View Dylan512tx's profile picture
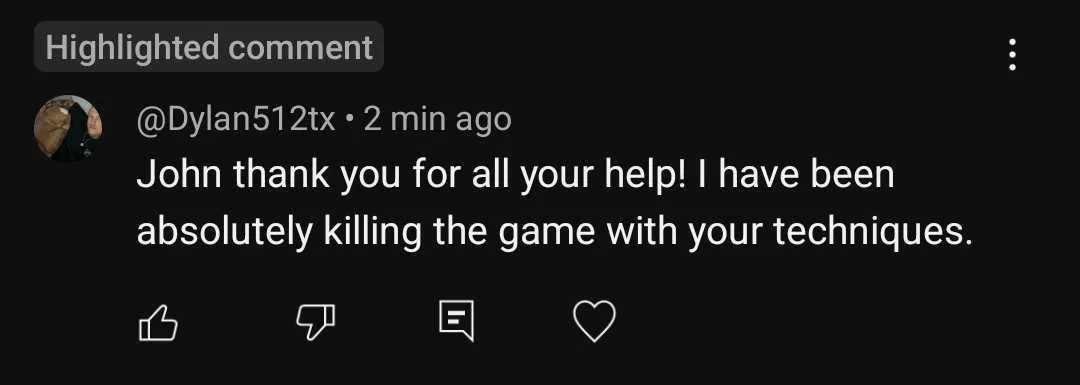1080x385 pixels. (68, 129)
